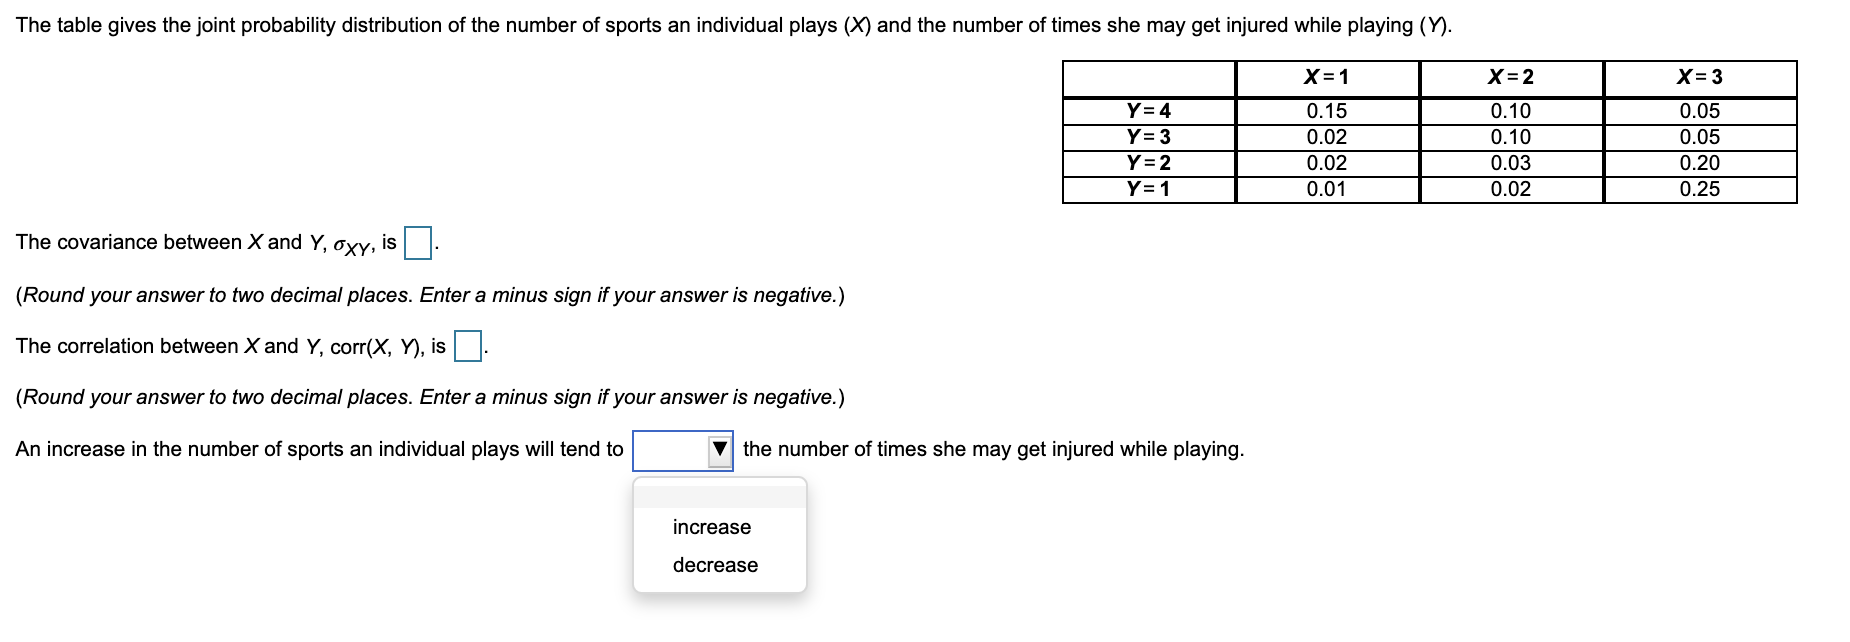This screenshot has width=1850, height=642.
Task: Click the value 0.15 in the table
Action: (x=1326, y=113)
